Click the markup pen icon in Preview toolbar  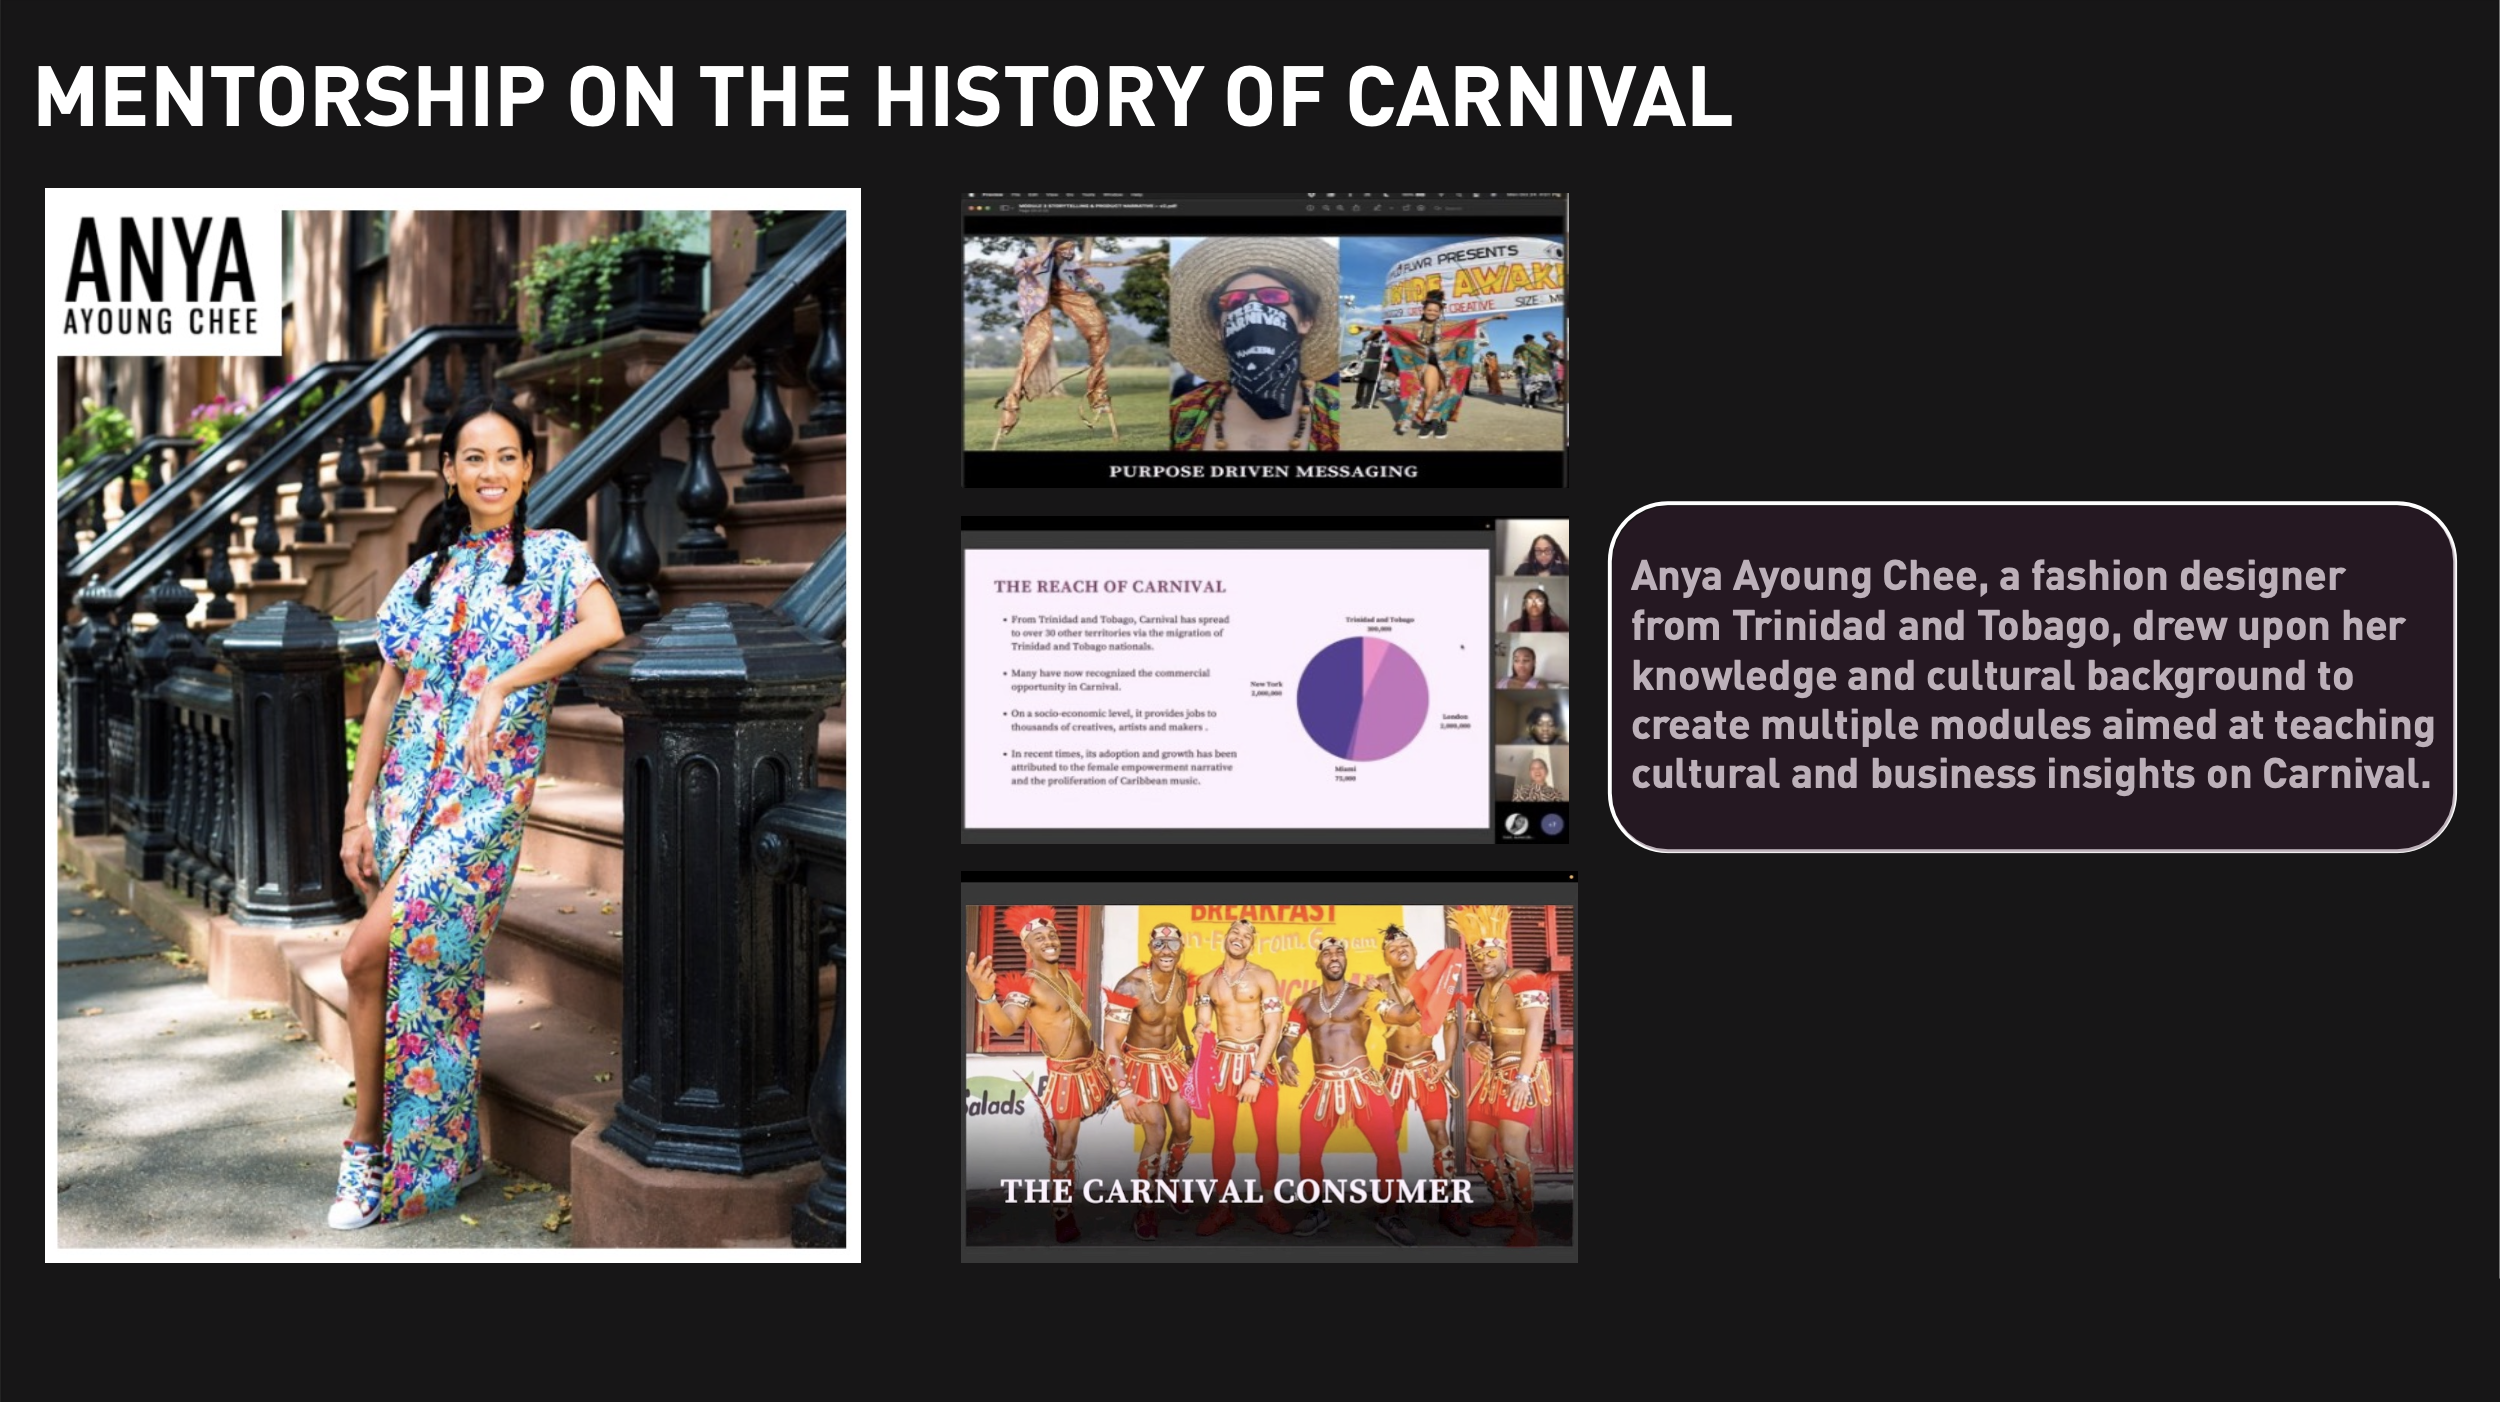pyautogui.click(x=1377, y=208)
